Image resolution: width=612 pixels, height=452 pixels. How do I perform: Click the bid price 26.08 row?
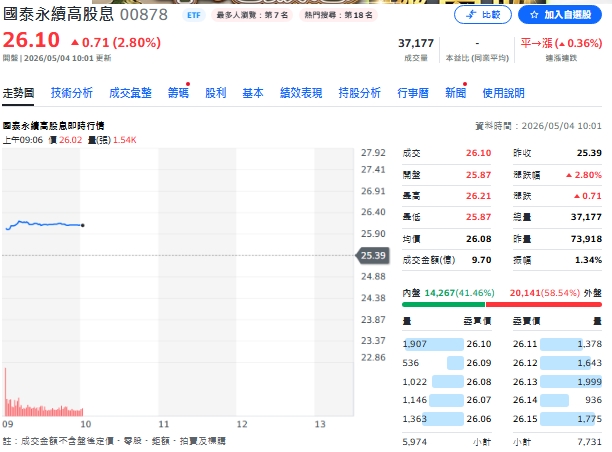[x=447, y=382]
